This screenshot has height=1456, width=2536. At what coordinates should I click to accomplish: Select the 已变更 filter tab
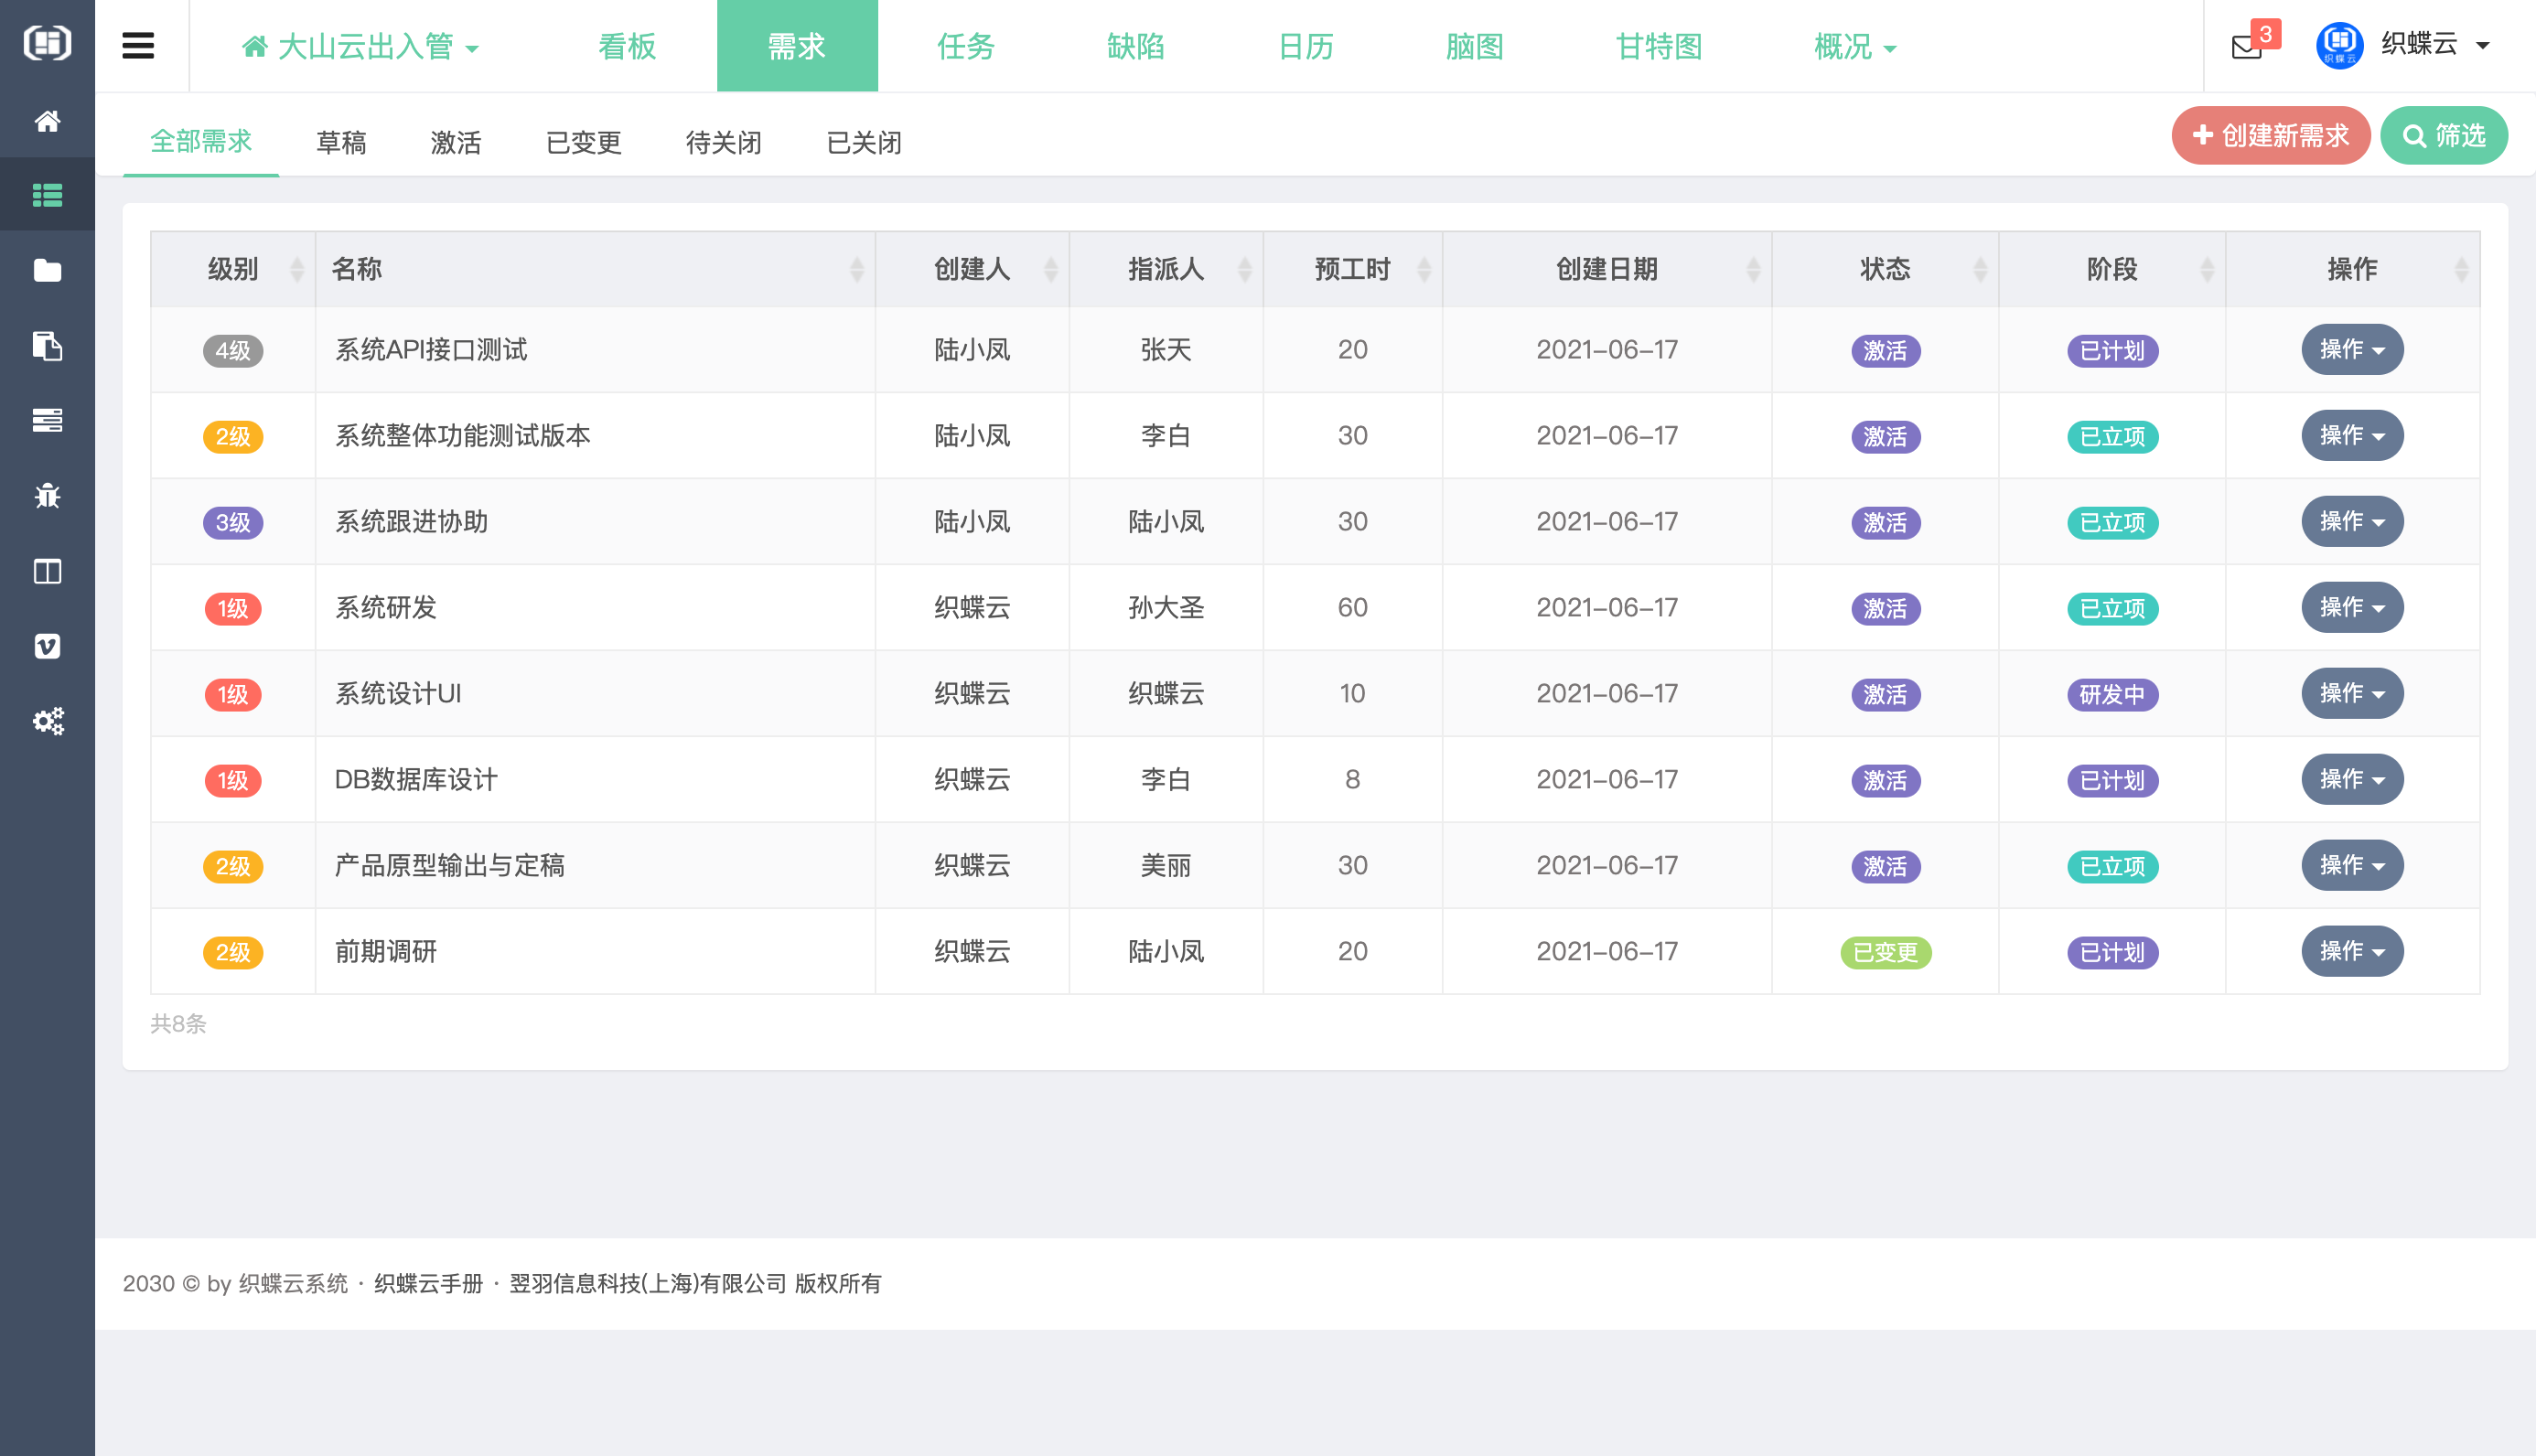click(583, 143)
